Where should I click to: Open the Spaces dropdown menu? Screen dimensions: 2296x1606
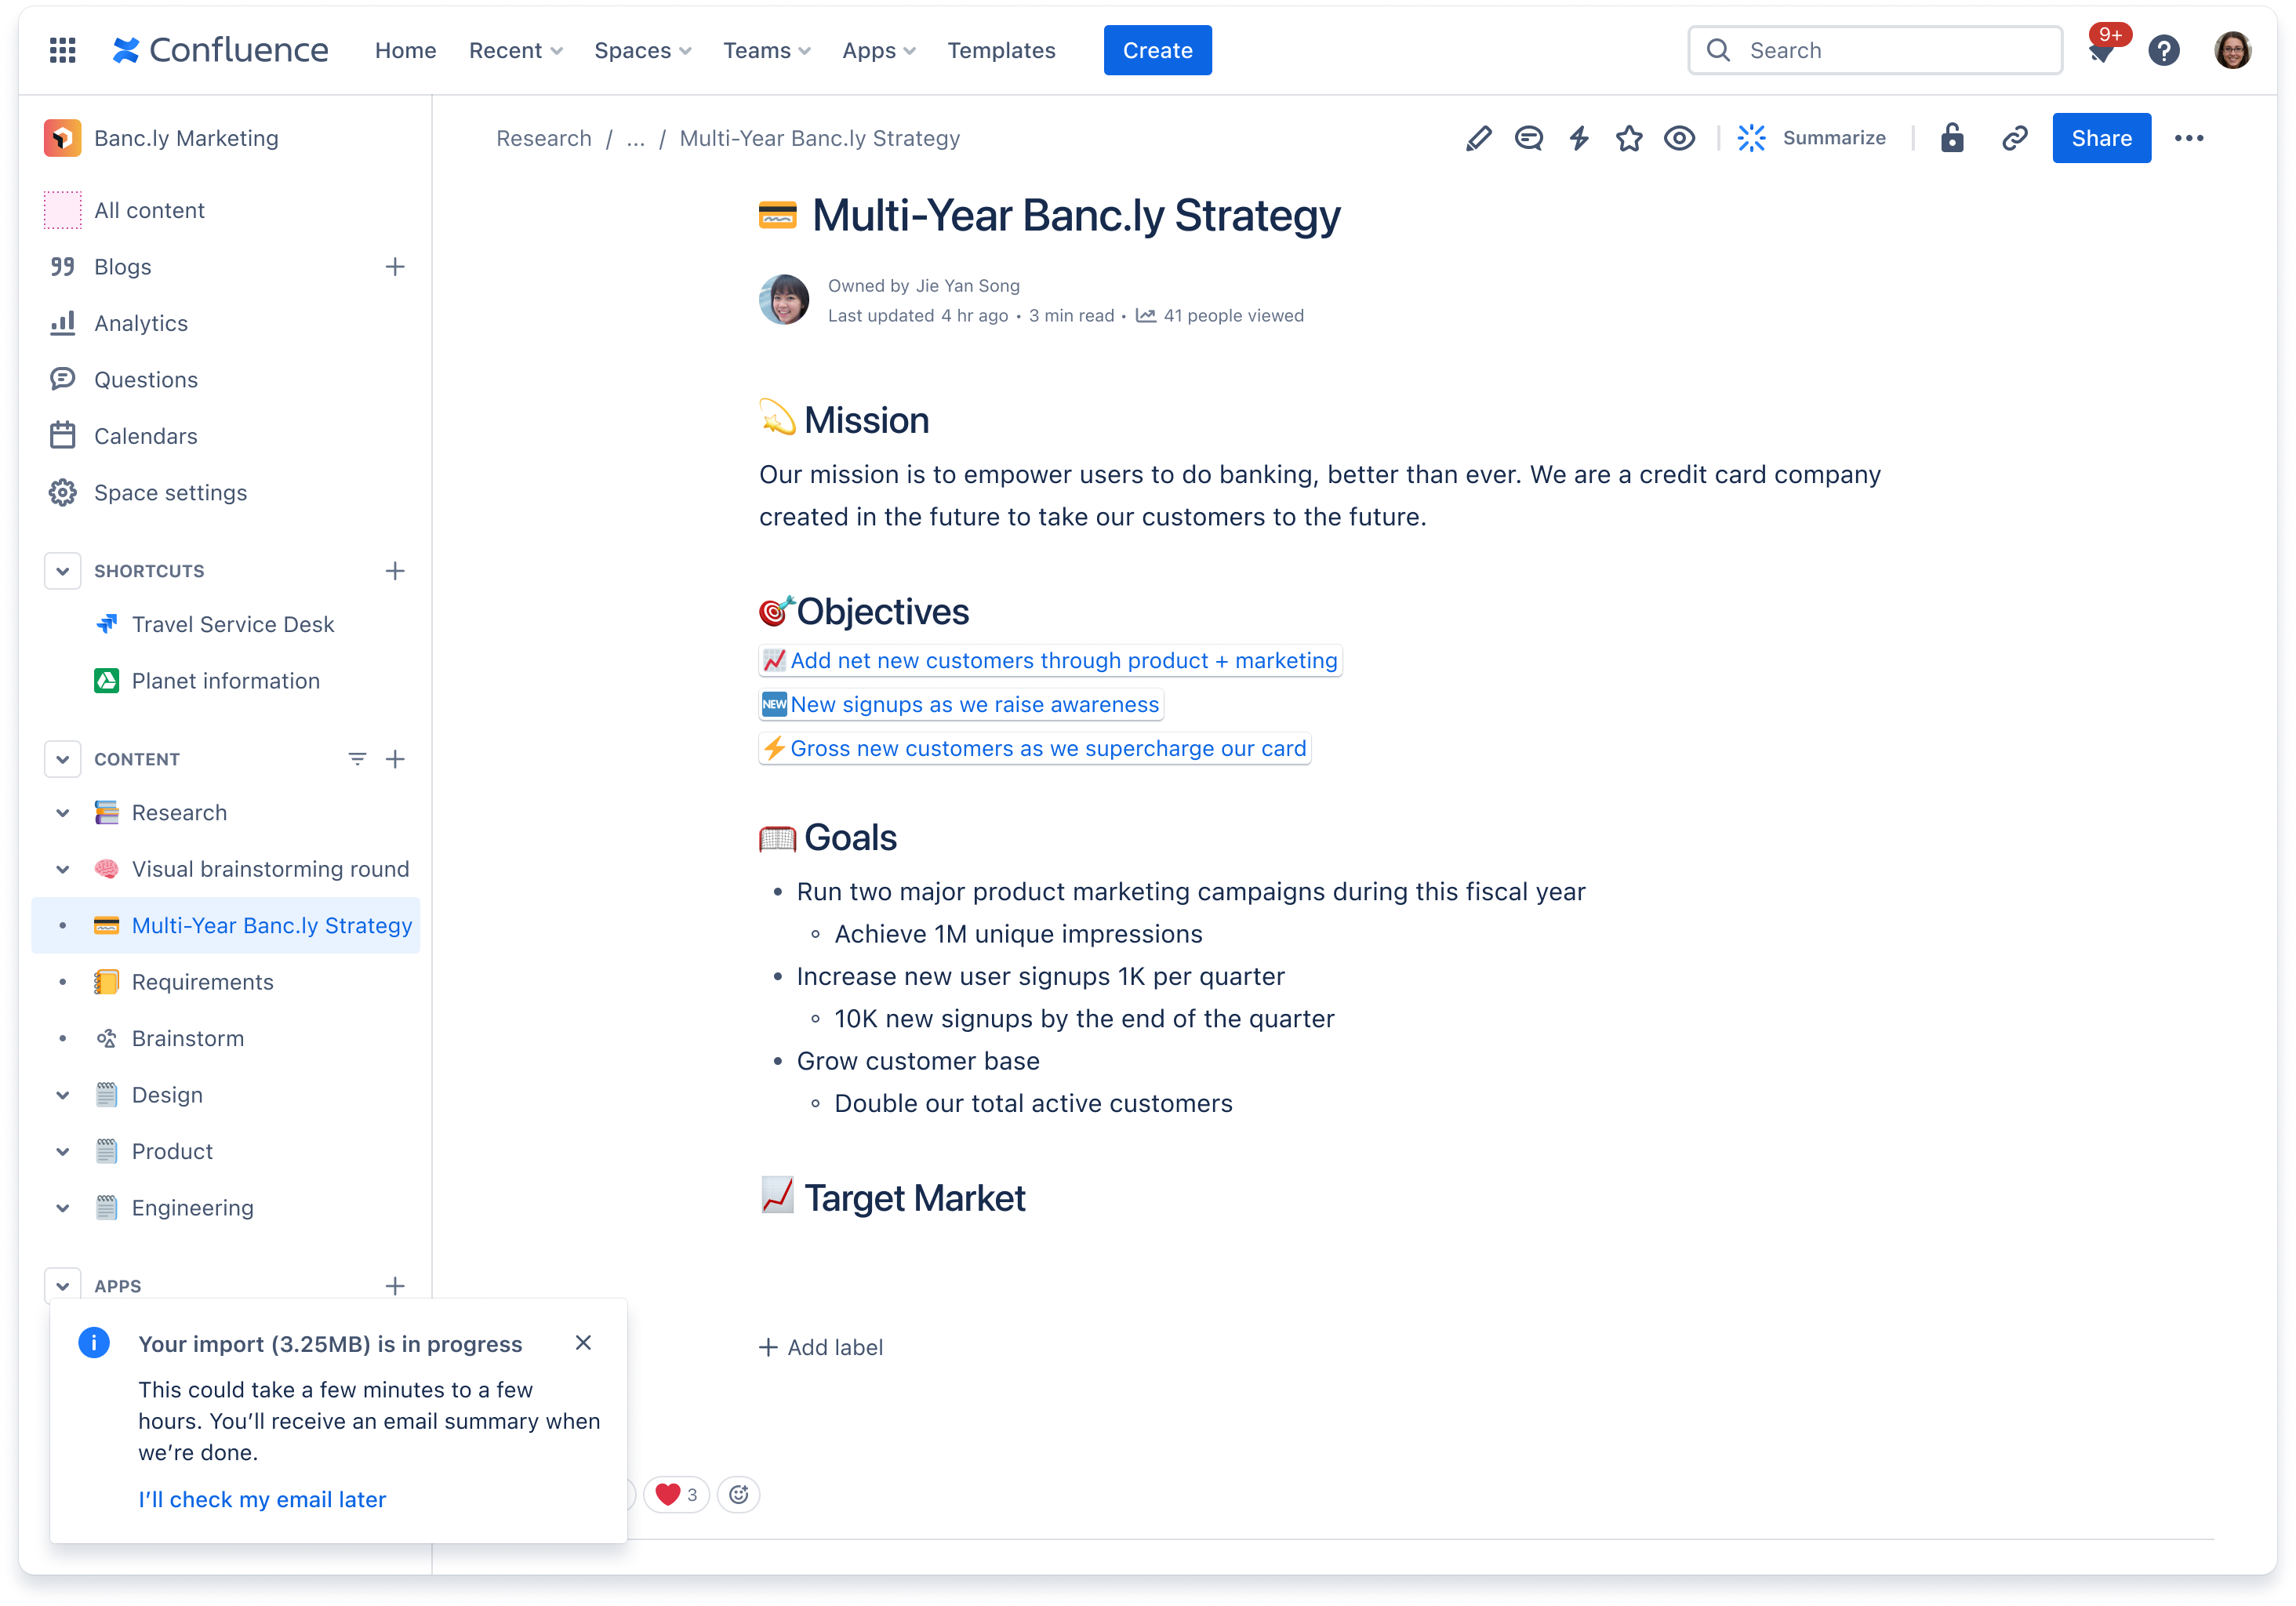coord(642,50)
